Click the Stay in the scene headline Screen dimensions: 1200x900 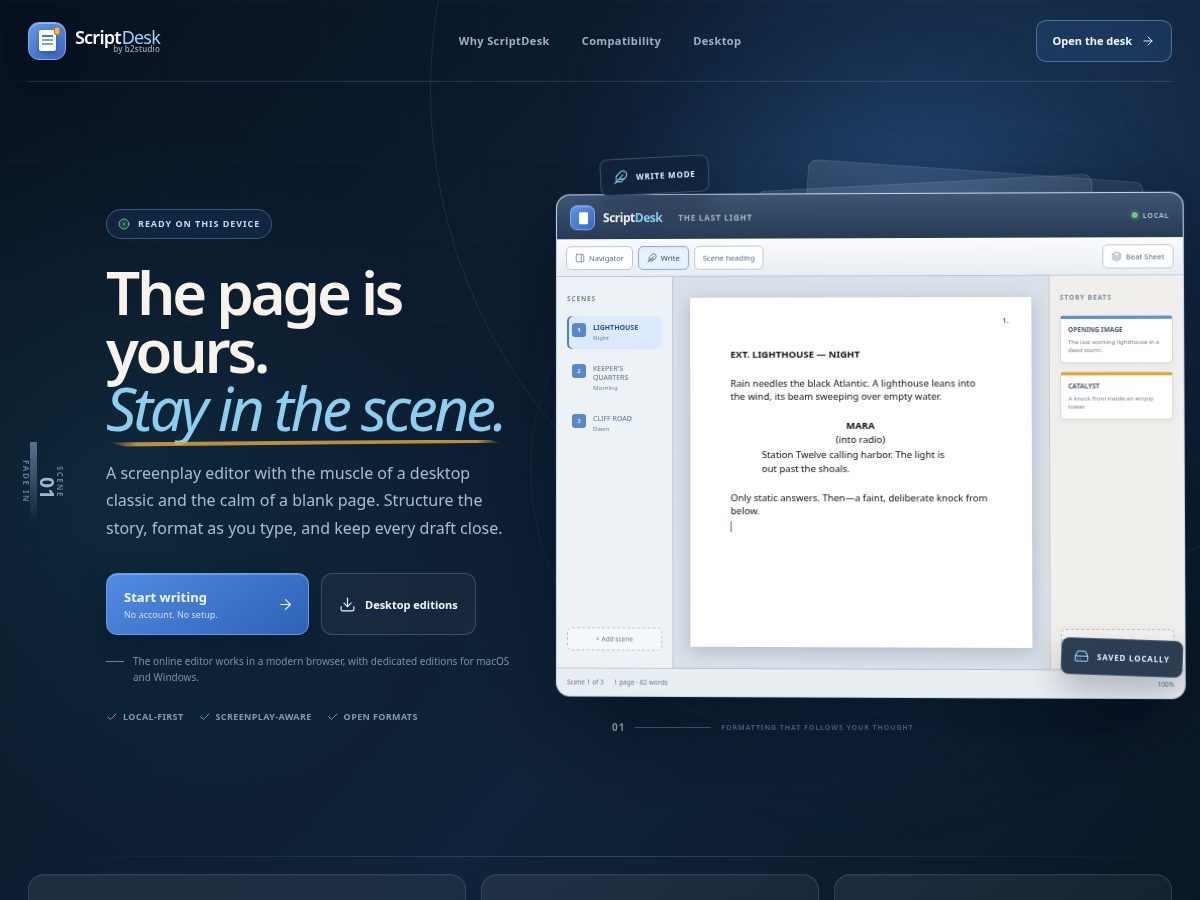coord(304,409)
